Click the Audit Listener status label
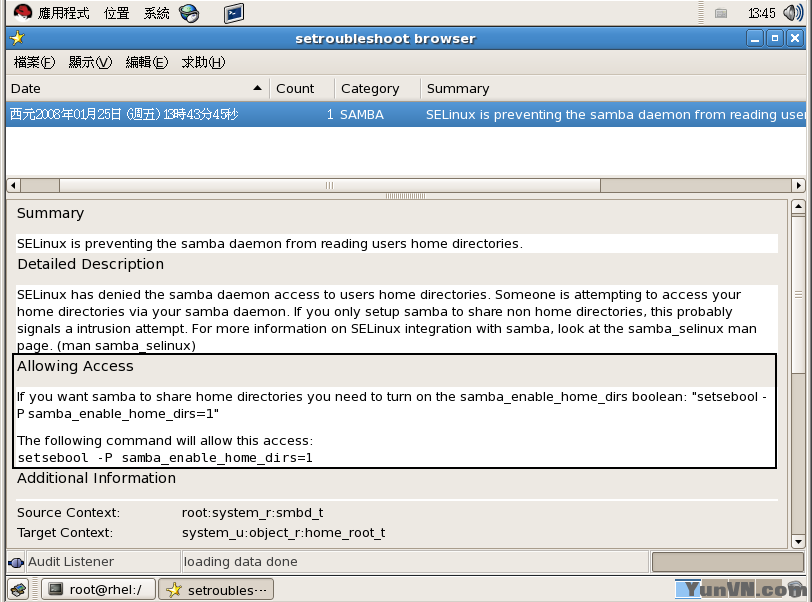 click(x=71, y=562)
